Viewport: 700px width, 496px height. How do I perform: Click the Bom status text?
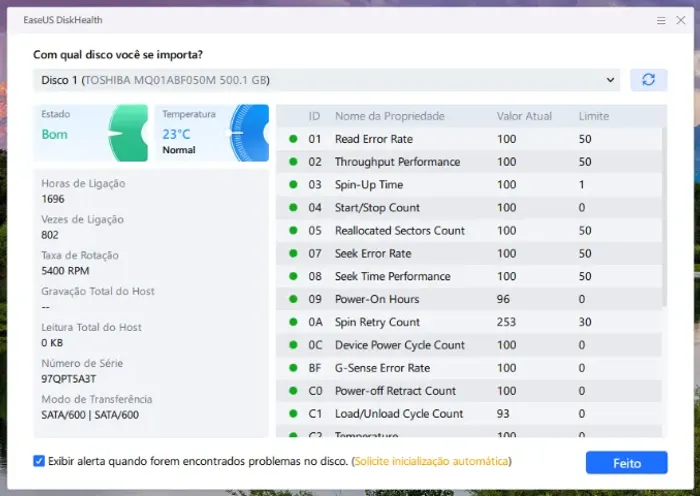(54, 134)
